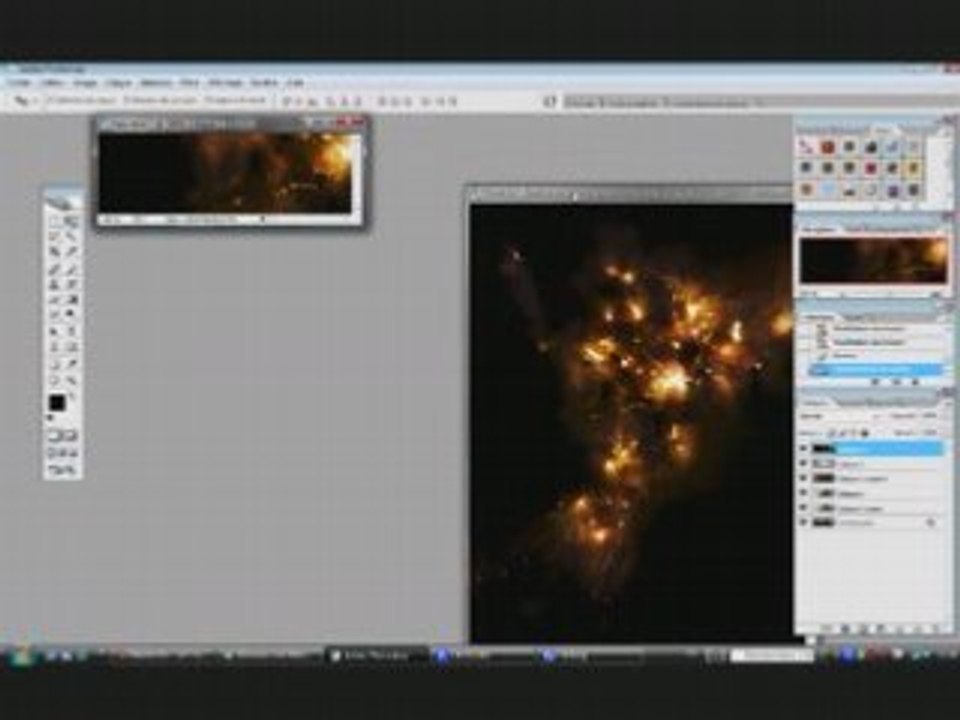Click the trash icon in the Layers panel
This screenshot has width=960, height=720.
pyautogui.click(x=931, y=628)
